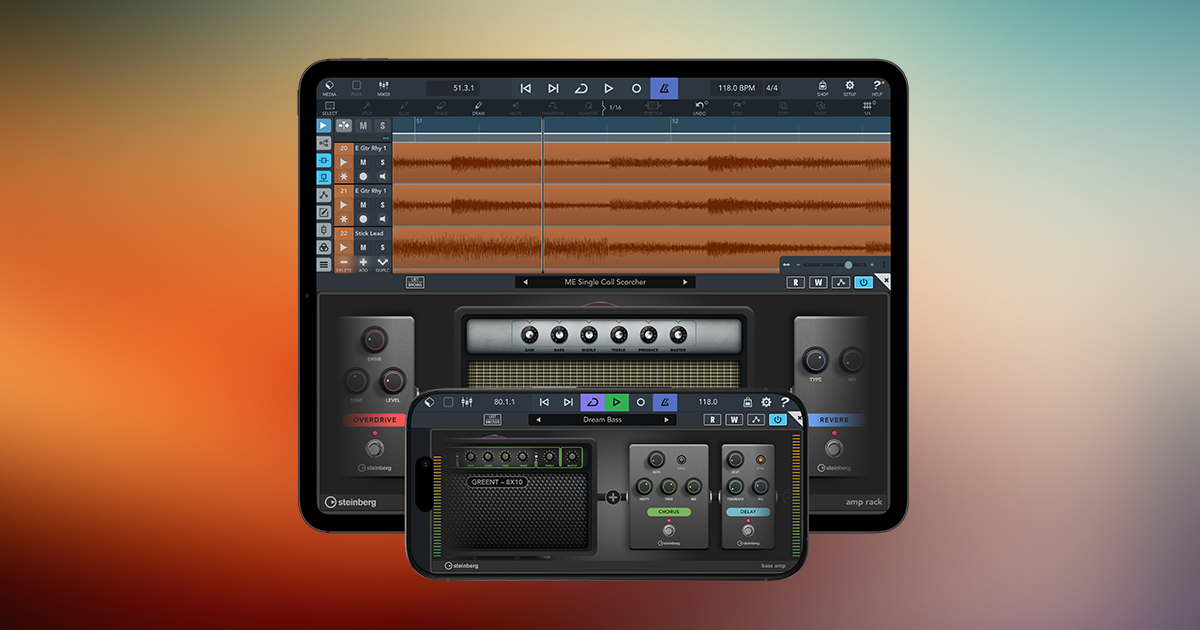Switch to next preset after Dream Bass

point(667,420)
